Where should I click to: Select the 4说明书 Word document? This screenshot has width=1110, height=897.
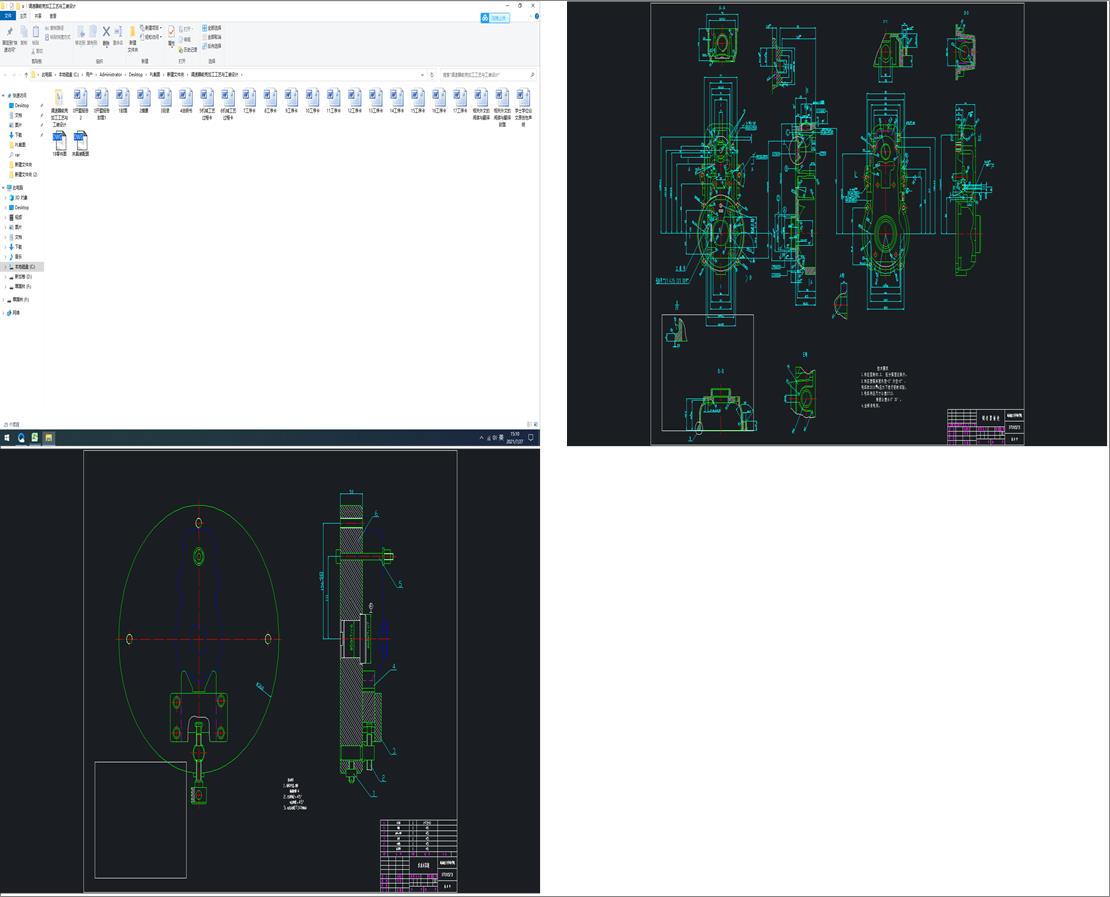point(186,101)
